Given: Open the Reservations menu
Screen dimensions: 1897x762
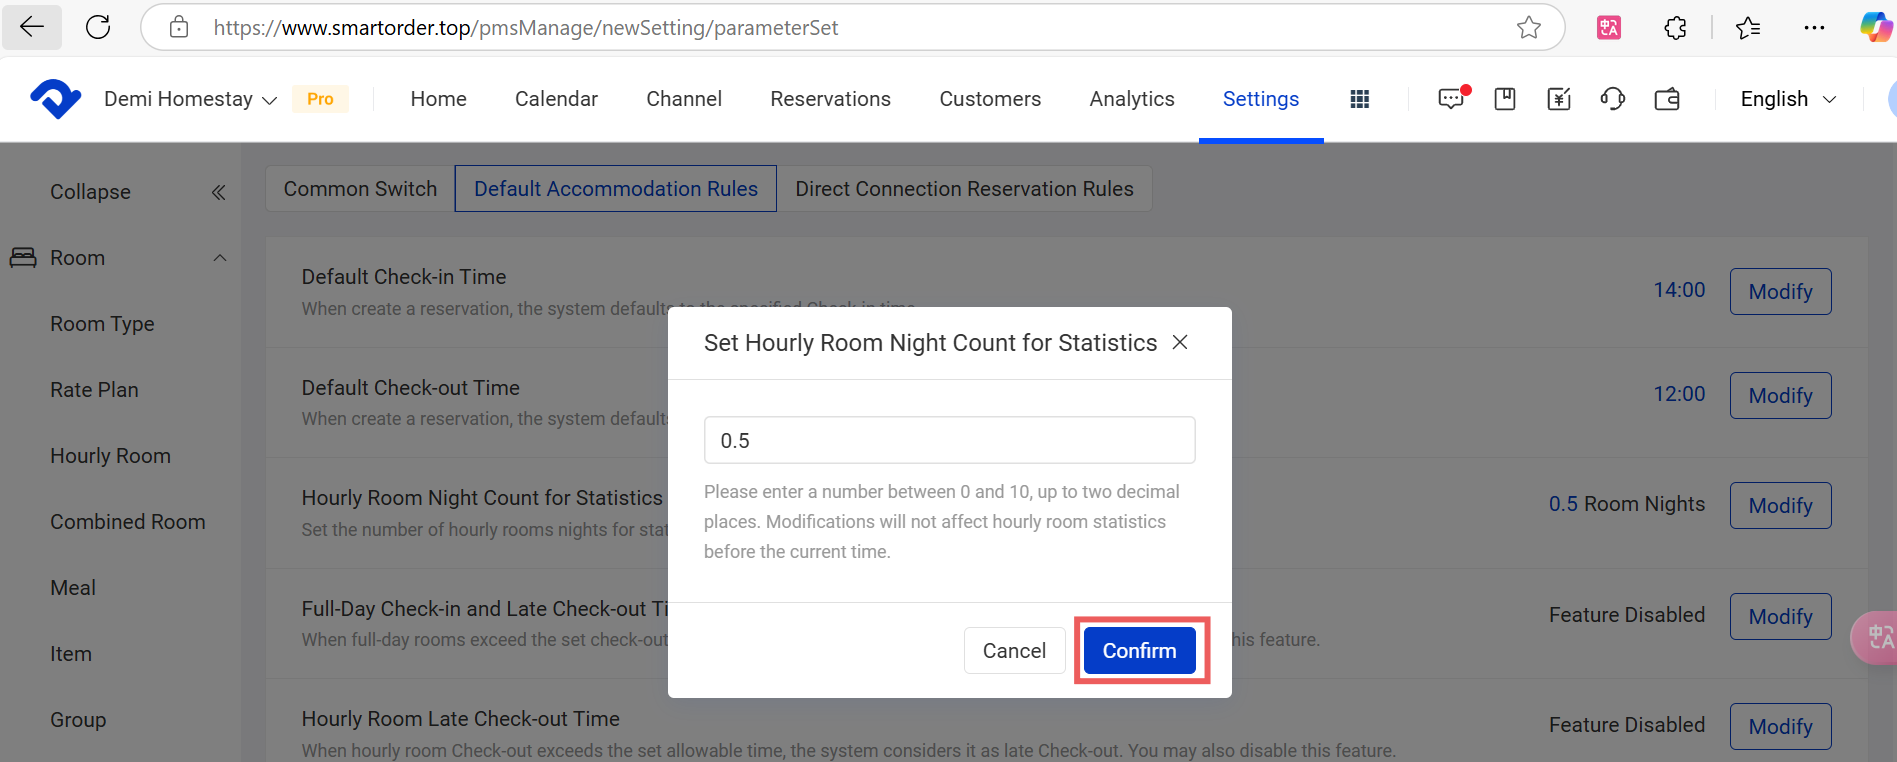Looking at the screenshot, I should pos(830,99).
